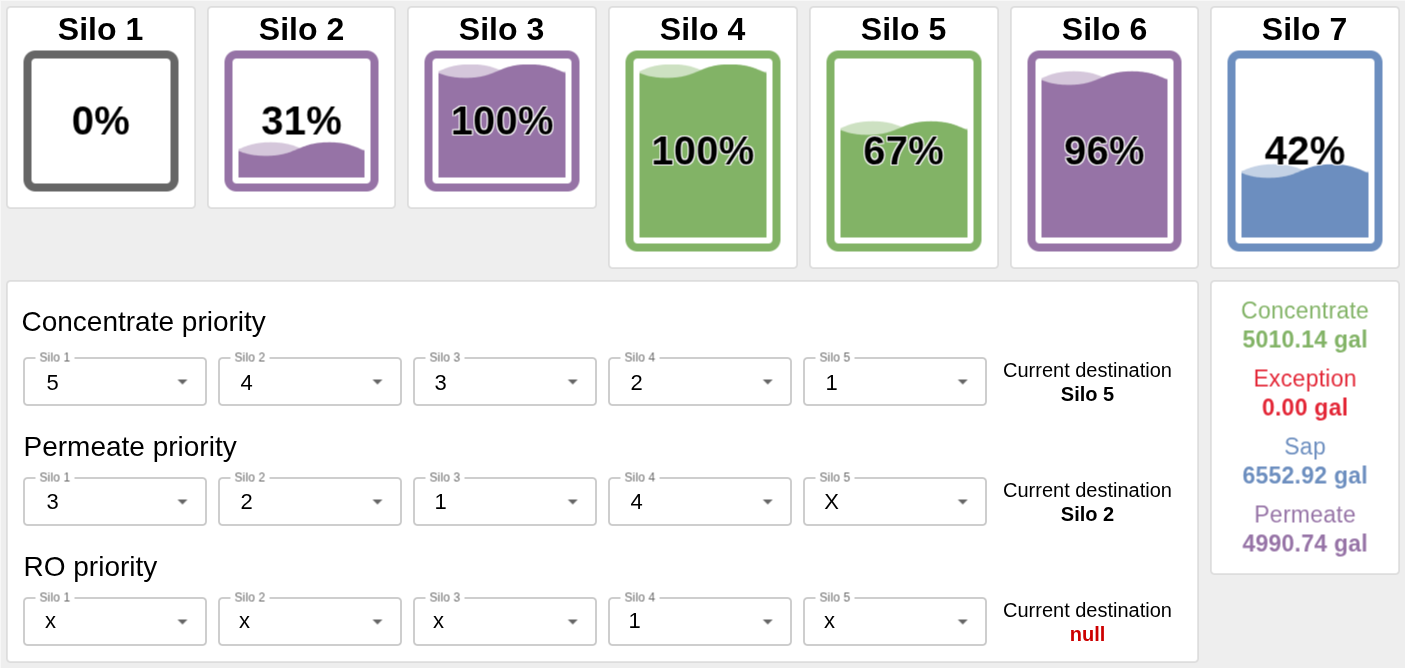This screenshot has width=1405, height=668.
Task: Click the Silo 2 tank at 31%
Action: pos(301,121)
